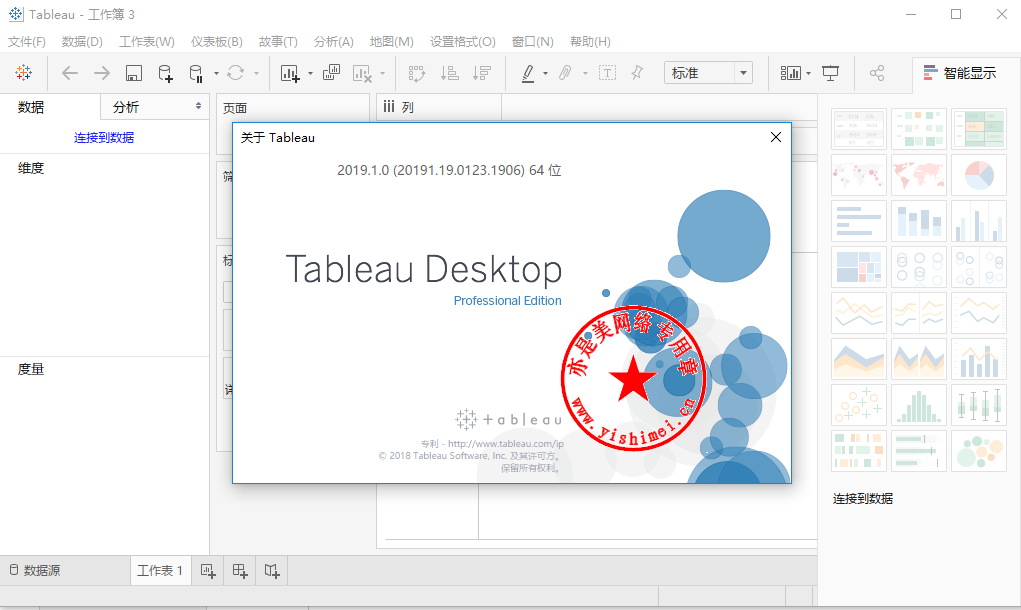Open the group members dropdown arrow
The height and width of the screenshot is (610, 1021).
click(x=585, y=74)
